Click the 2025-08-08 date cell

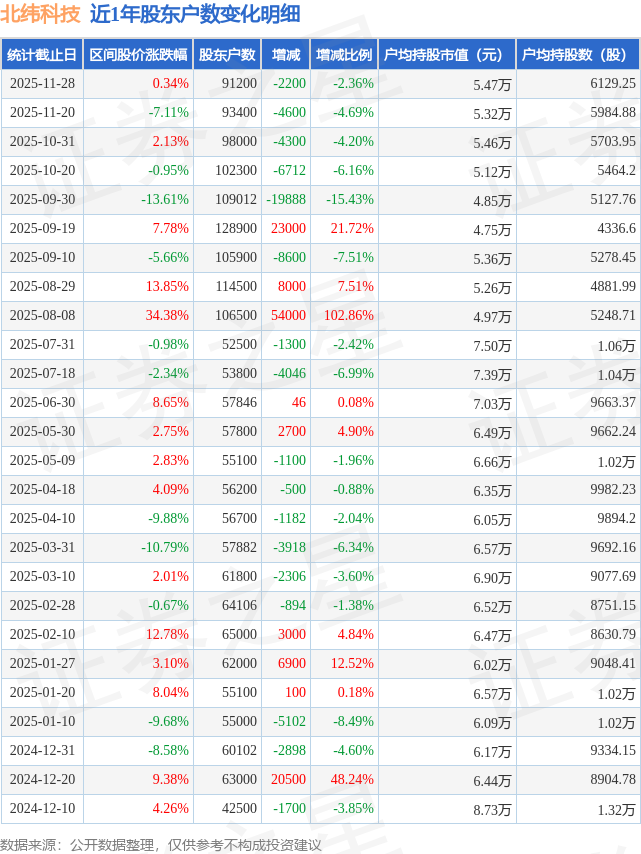pyautogui.click(x=42, y=316)
